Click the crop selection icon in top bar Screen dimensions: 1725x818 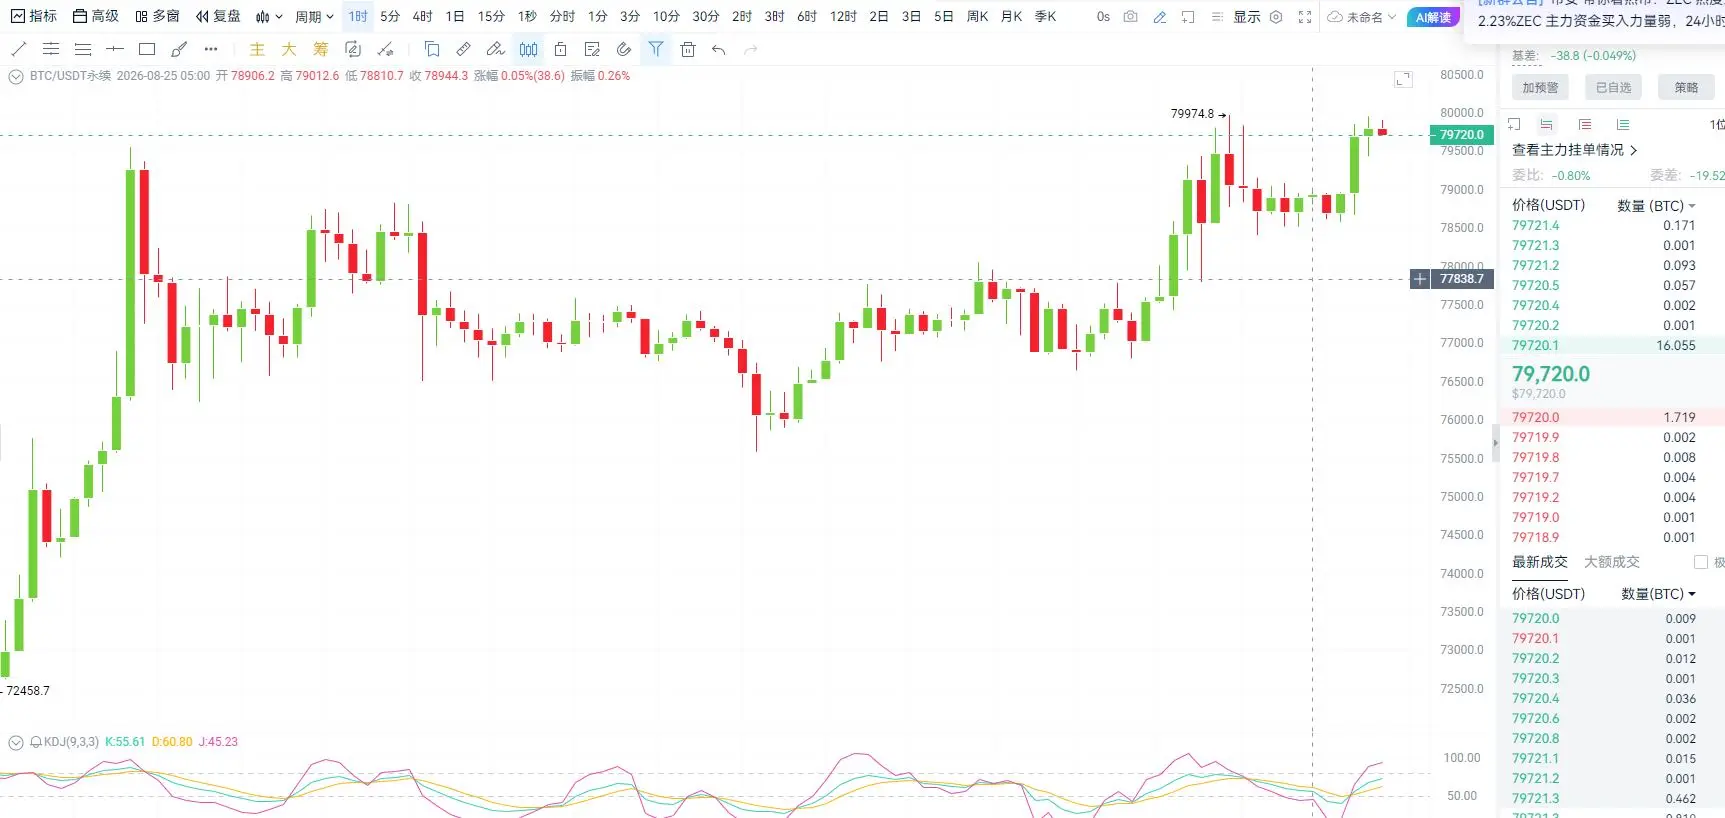point(1188,17)
